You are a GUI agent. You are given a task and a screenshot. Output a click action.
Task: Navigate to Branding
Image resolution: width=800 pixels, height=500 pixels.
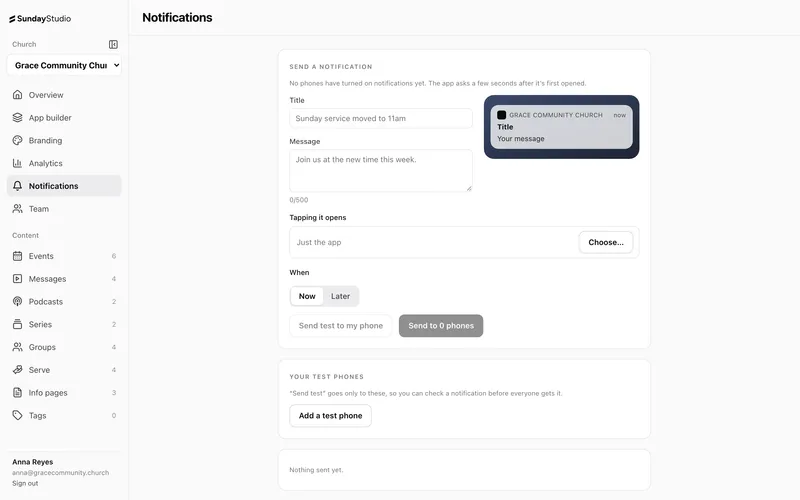[64, 140]
